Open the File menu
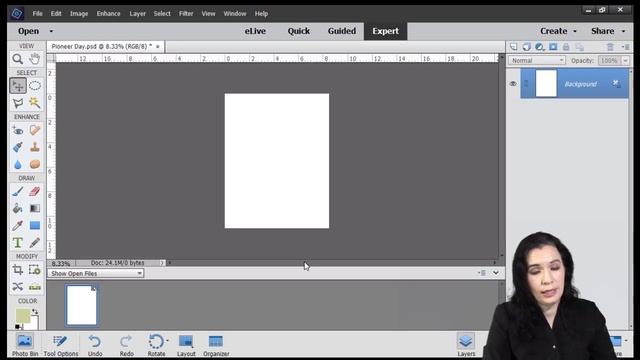Viewport: 640px width, 360px height. click(x=38, y=13)
